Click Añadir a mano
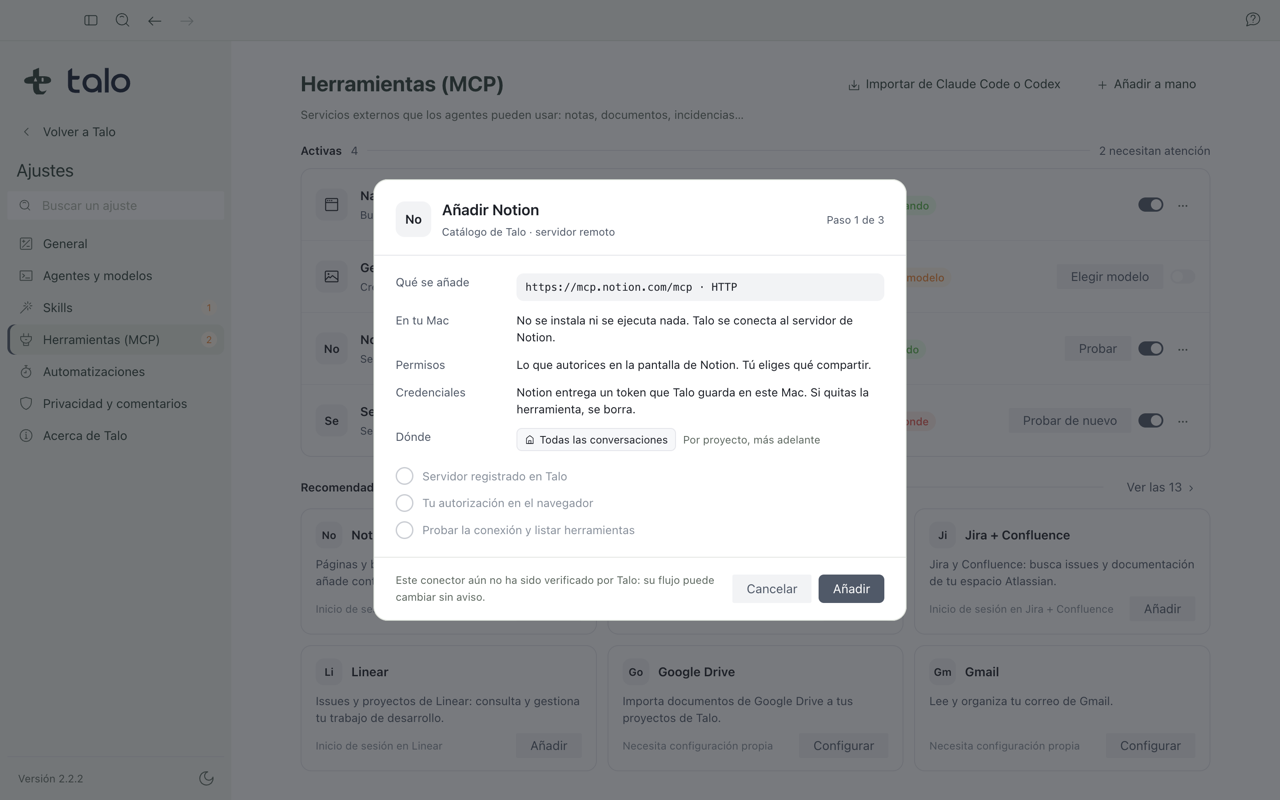The image size is (1280, 800). click(x=1146, y=84)
